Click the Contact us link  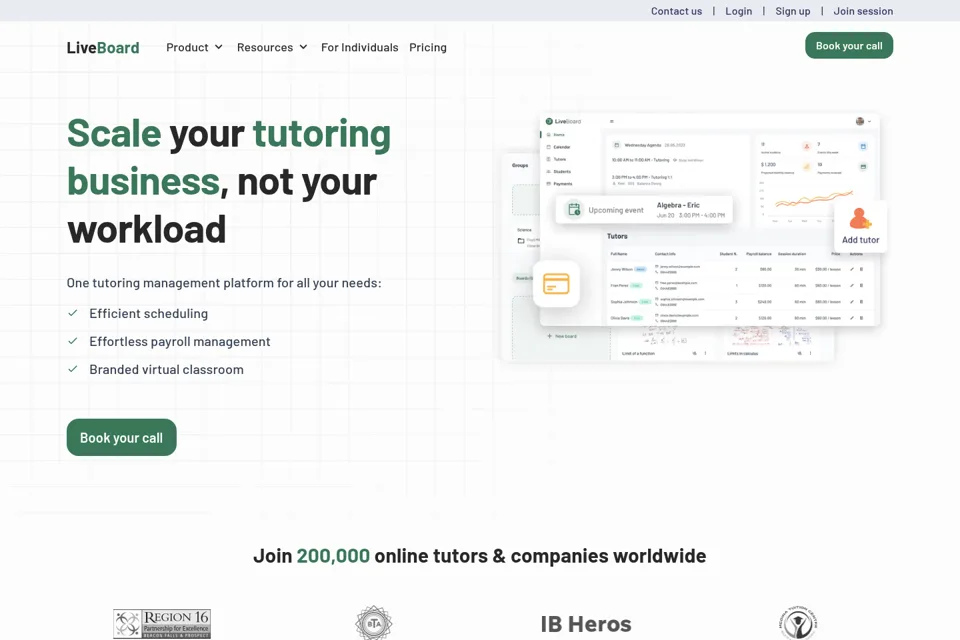pyautogui.click(x=676, y=11)
